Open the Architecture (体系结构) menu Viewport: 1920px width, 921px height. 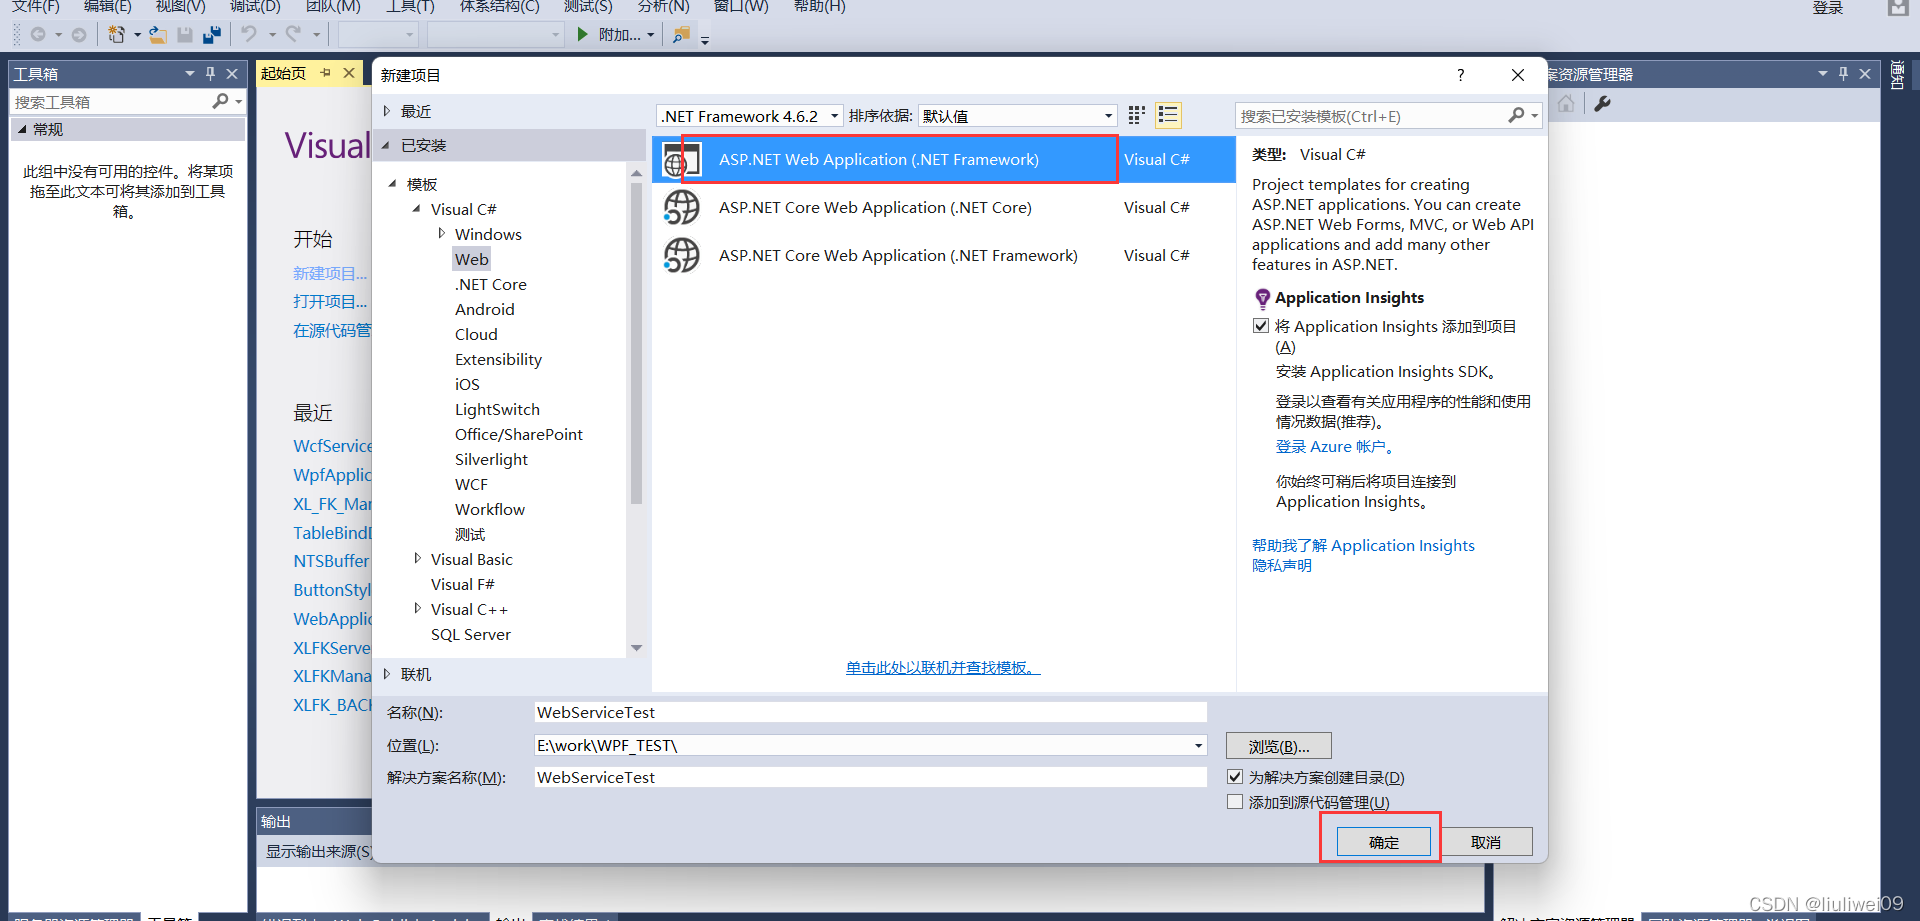click(499, 6)
